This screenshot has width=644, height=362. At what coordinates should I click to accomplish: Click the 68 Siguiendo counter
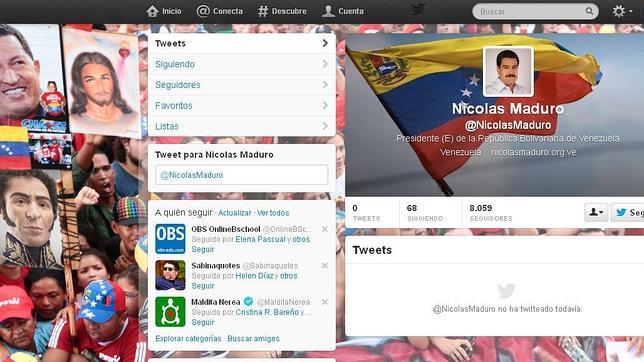tap(425, 213)
